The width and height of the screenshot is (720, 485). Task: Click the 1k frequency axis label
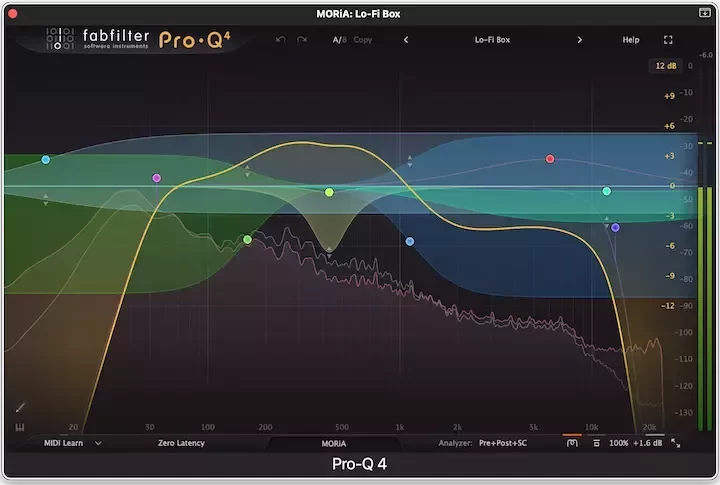pyautogui.click(x=400, y=427)
